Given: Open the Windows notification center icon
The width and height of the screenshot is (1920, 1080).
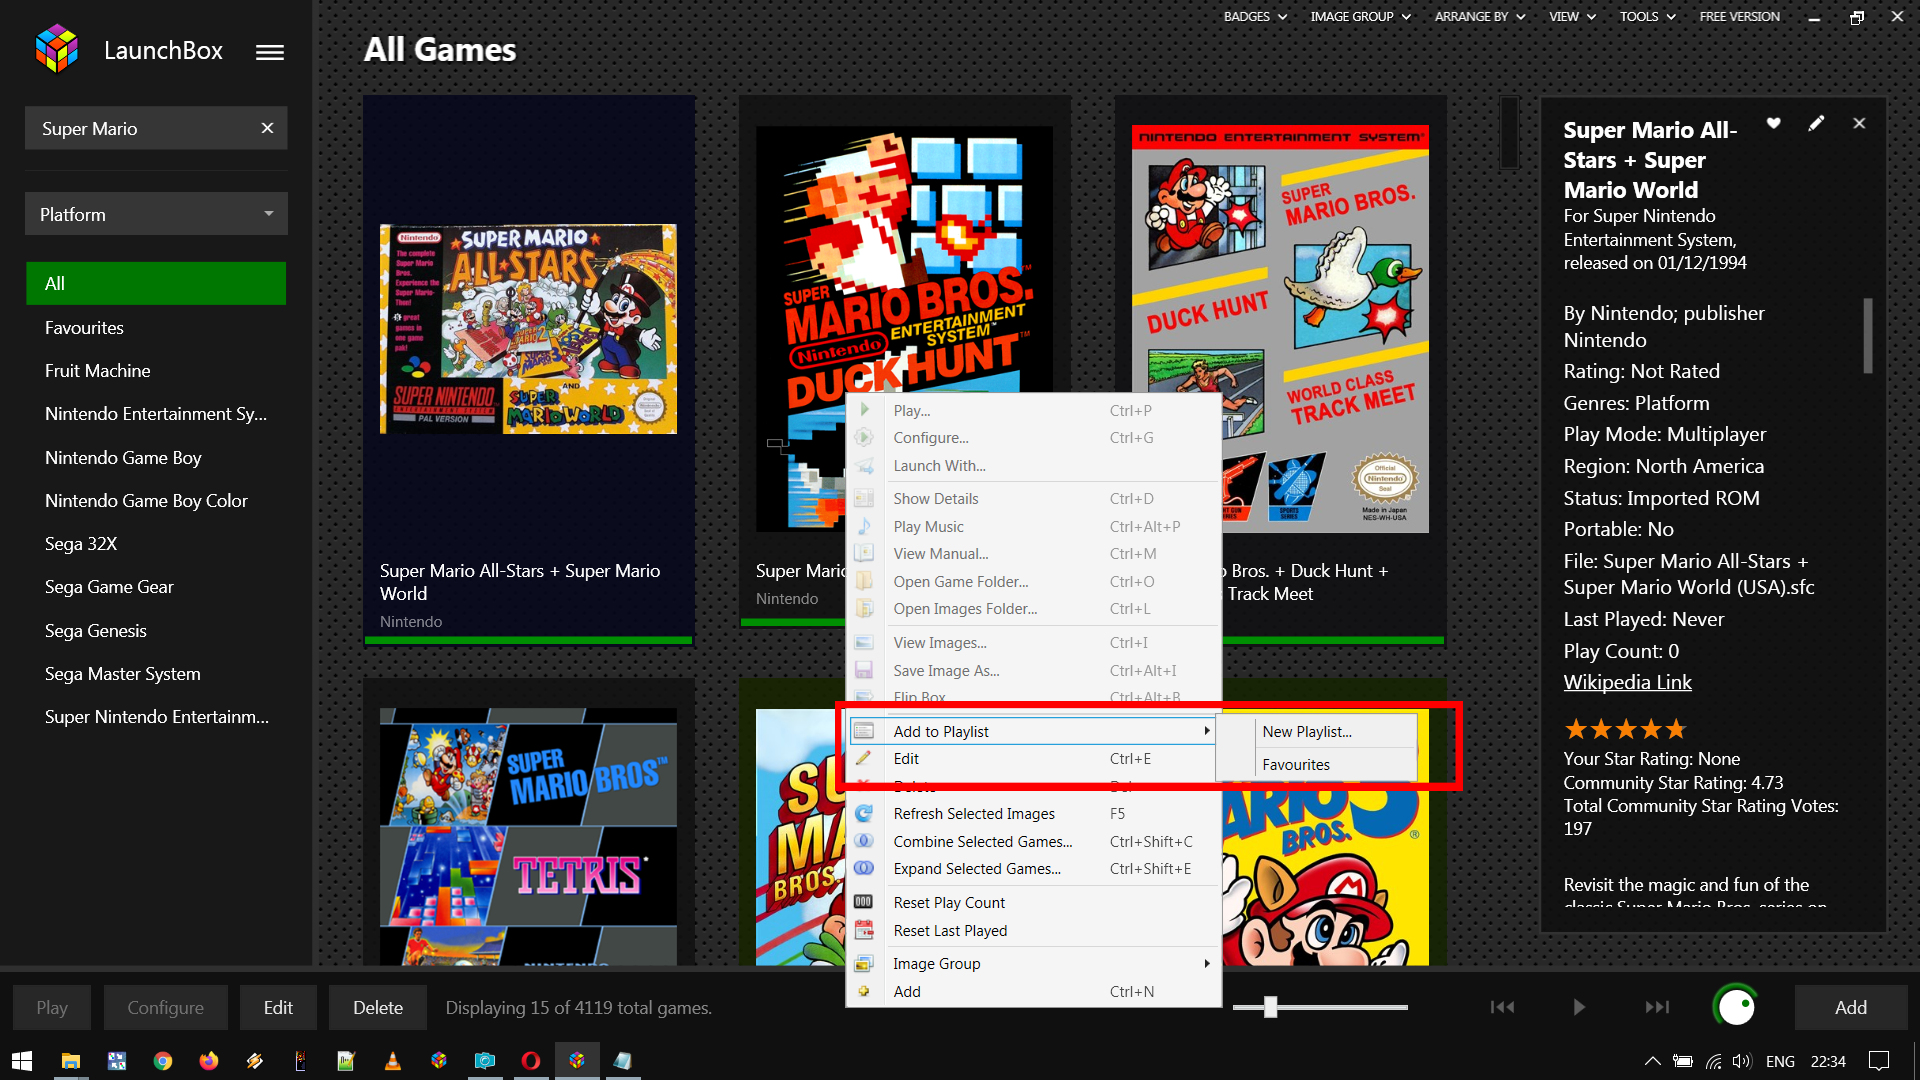Looking at the screenshot, I should [x=1879, y=1061].
